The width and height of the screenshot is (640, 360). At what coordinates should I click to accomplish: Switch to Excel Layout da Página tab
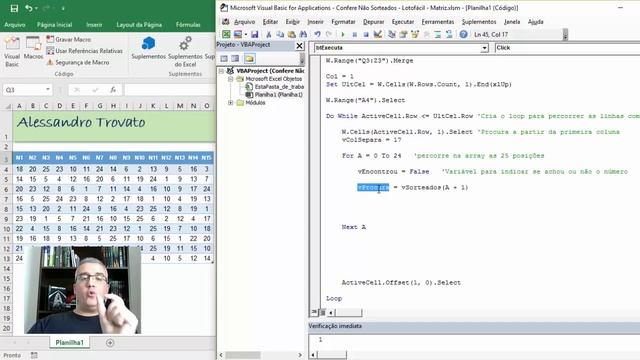point(139,24)
